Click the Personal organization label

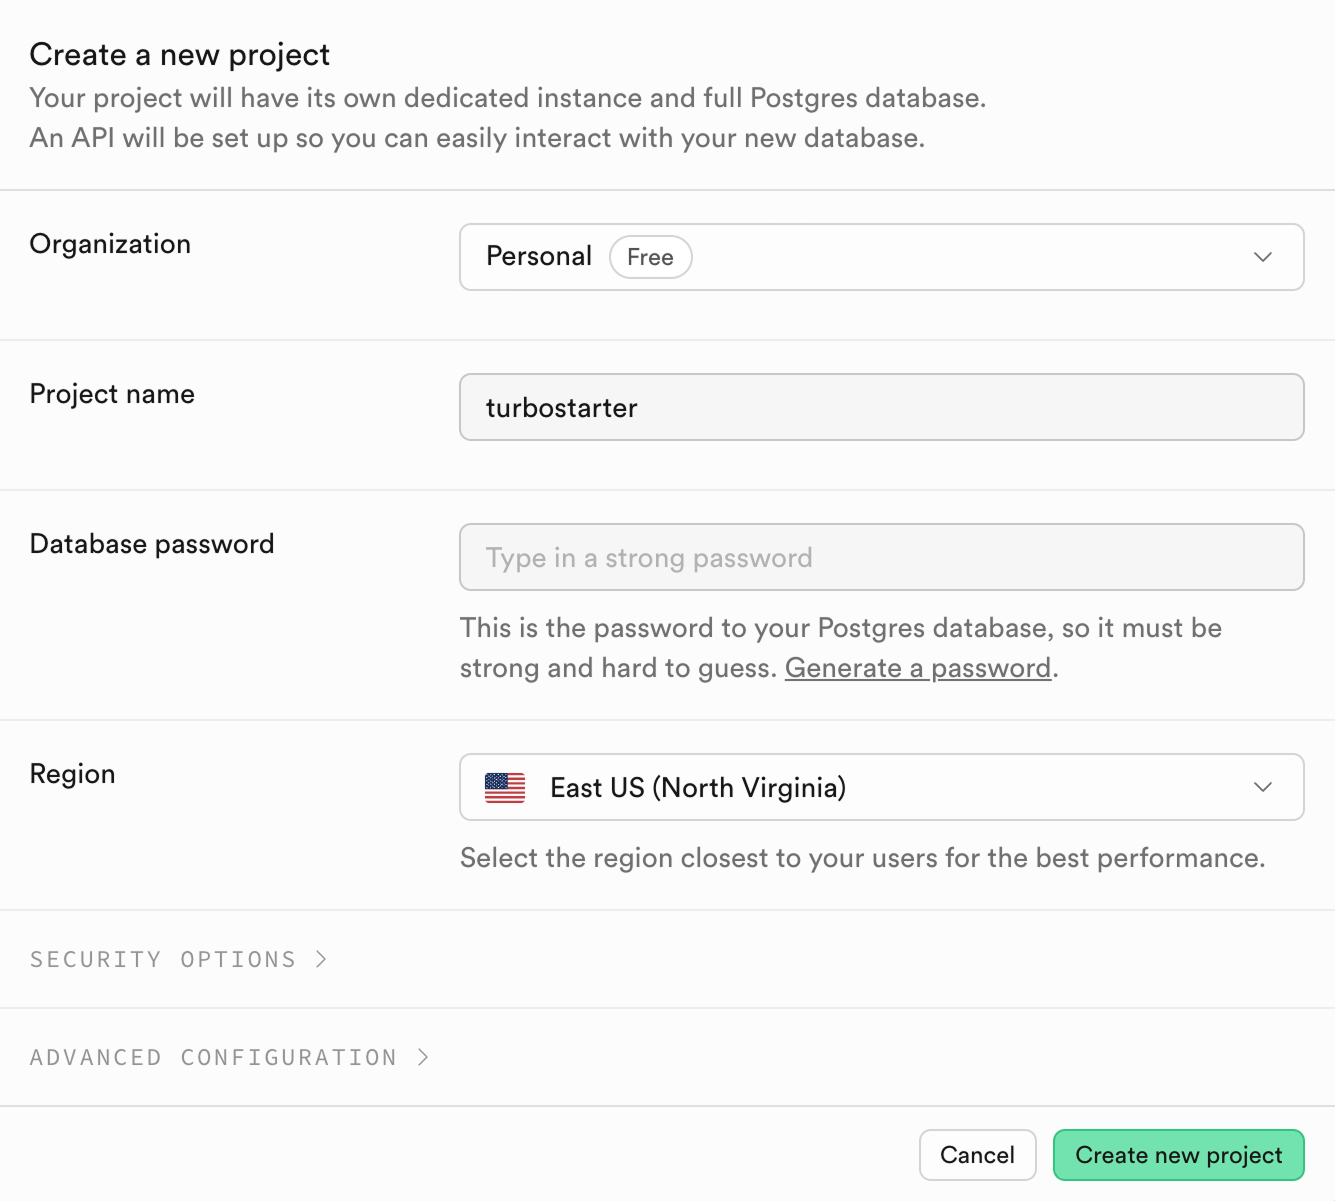click(x=539, y=256)
